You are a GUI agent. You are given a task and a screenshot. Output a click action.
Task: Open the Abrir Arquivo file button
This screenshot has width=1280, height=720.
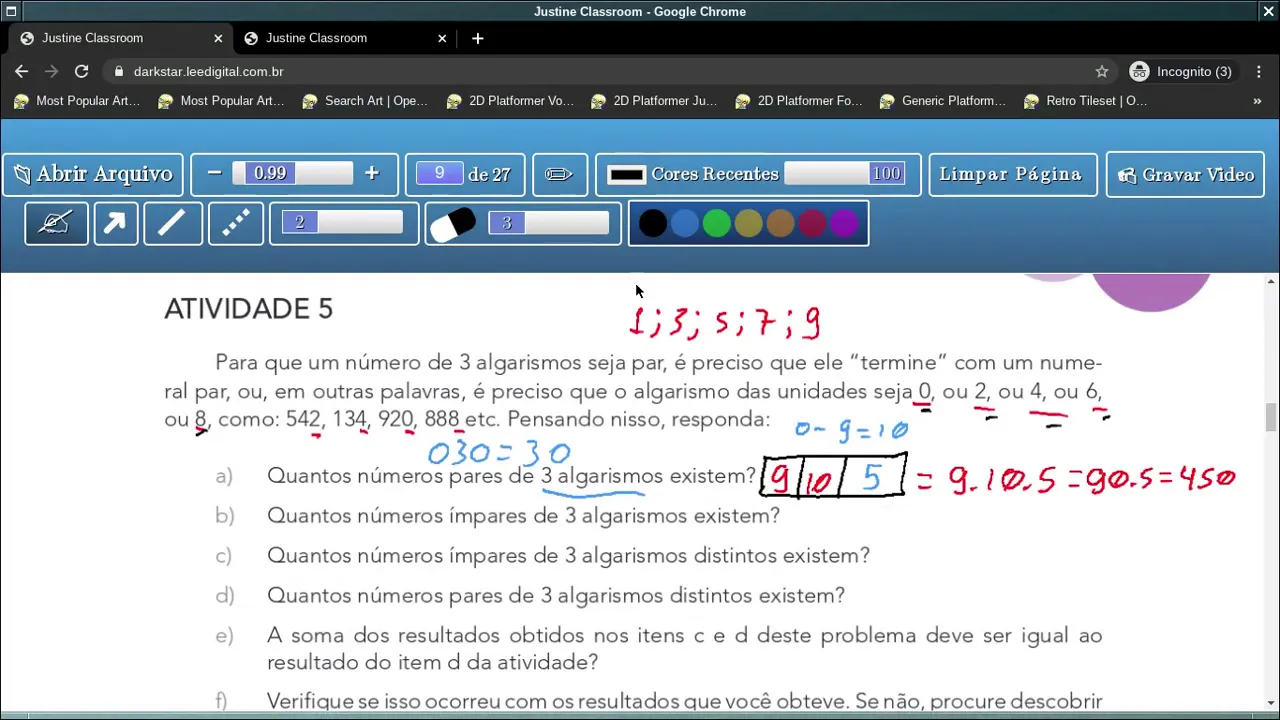coord(93,174)
